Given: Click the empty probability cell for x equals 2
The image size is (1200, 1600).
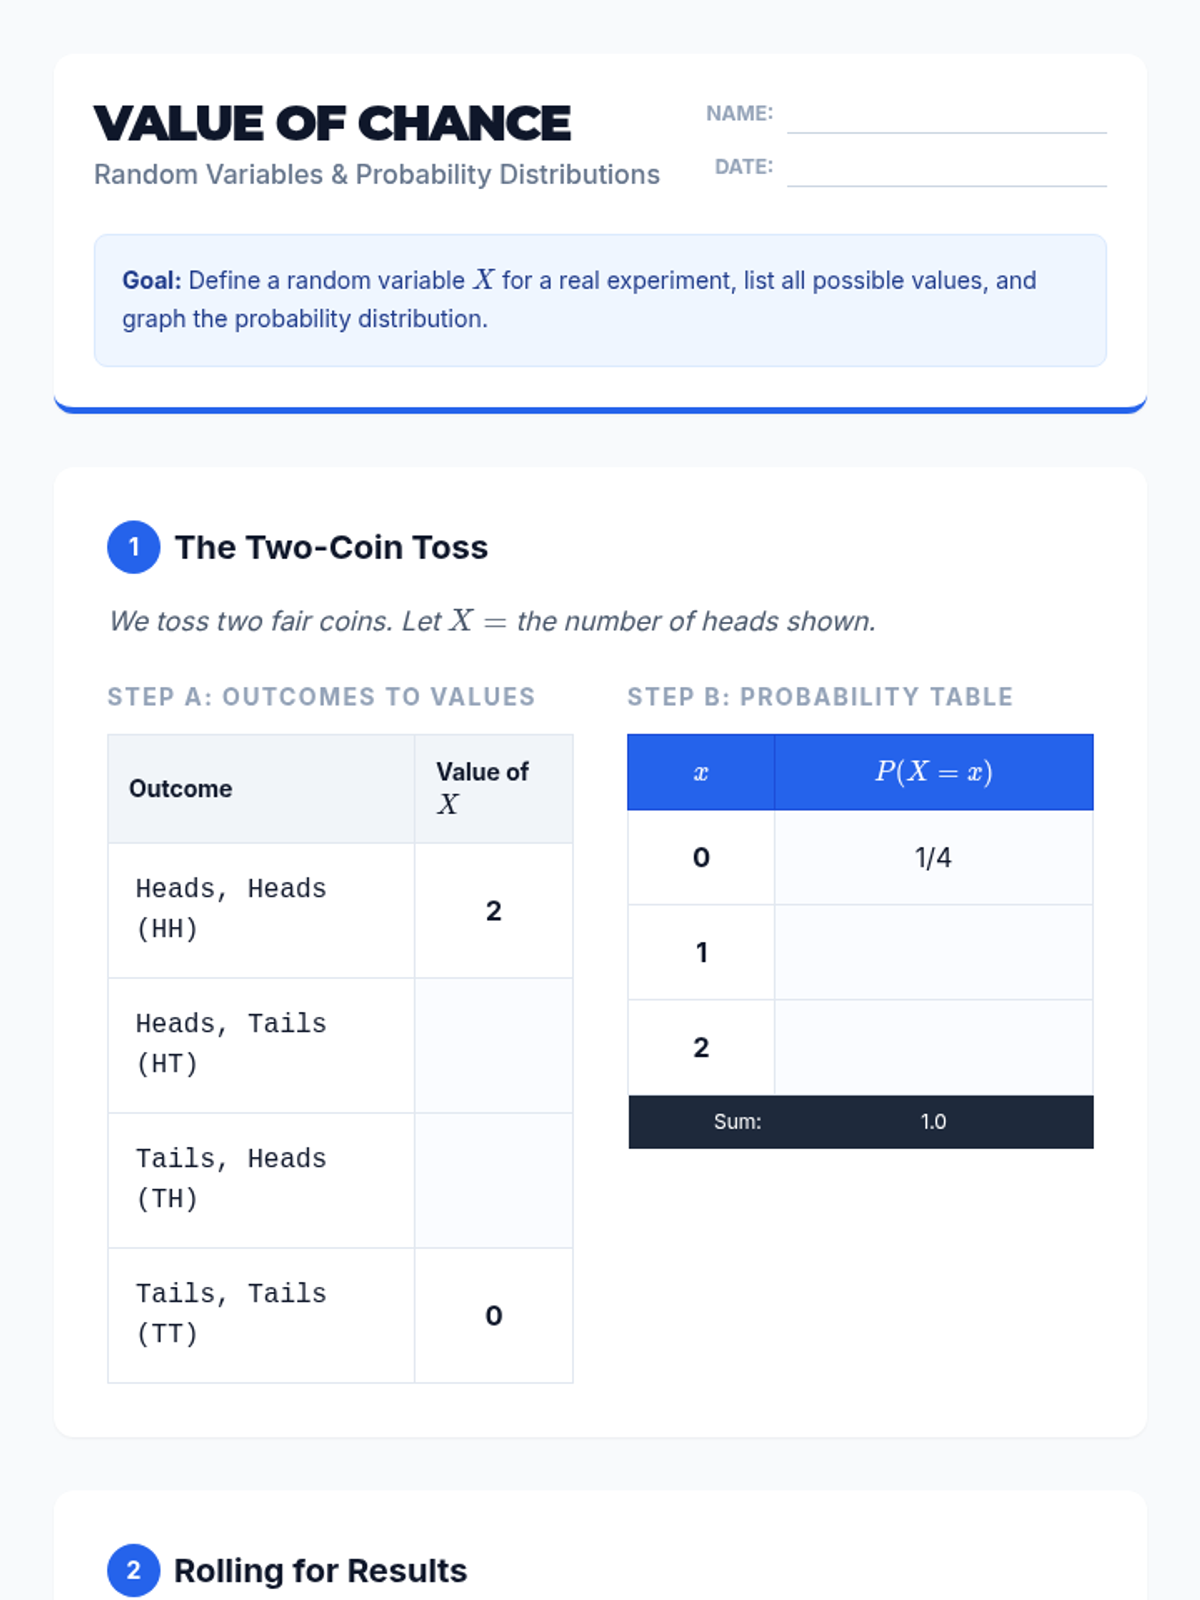Looking at the screenshot, I should tap(933, 1047).
